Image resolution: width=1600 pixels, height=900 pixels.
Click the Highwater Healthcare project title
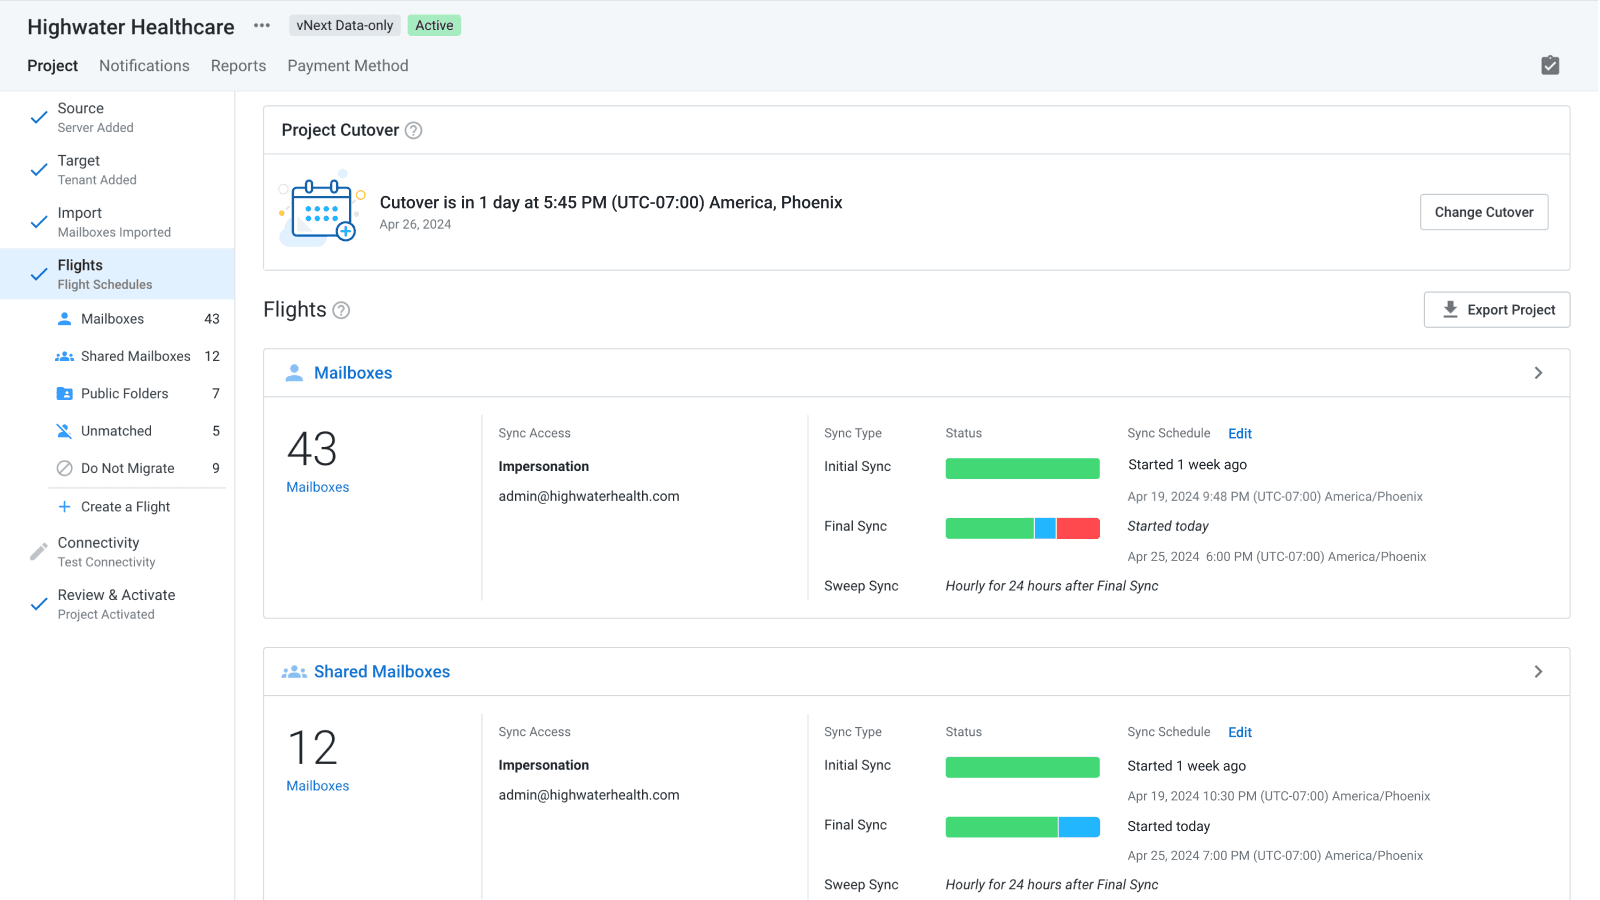point(131,27)
